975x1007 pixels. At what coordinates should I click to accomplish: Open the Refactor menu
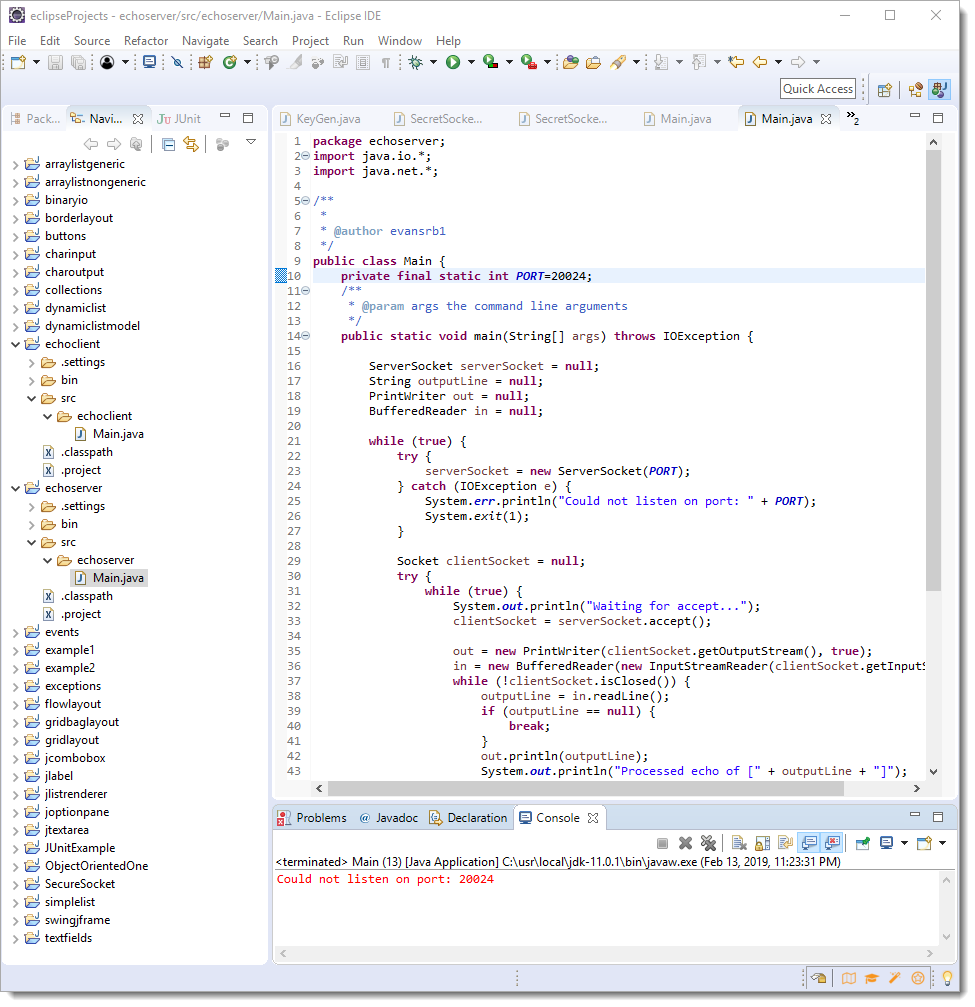coord(146,41)
